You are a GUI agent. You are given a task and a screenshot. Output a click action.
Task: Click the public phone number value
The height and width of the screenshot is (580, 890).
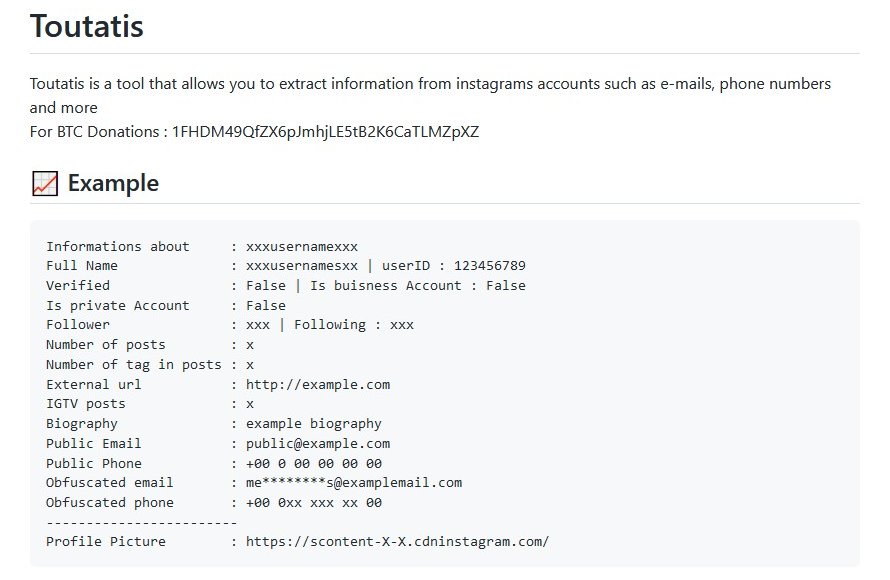click(x=314, y=463)
